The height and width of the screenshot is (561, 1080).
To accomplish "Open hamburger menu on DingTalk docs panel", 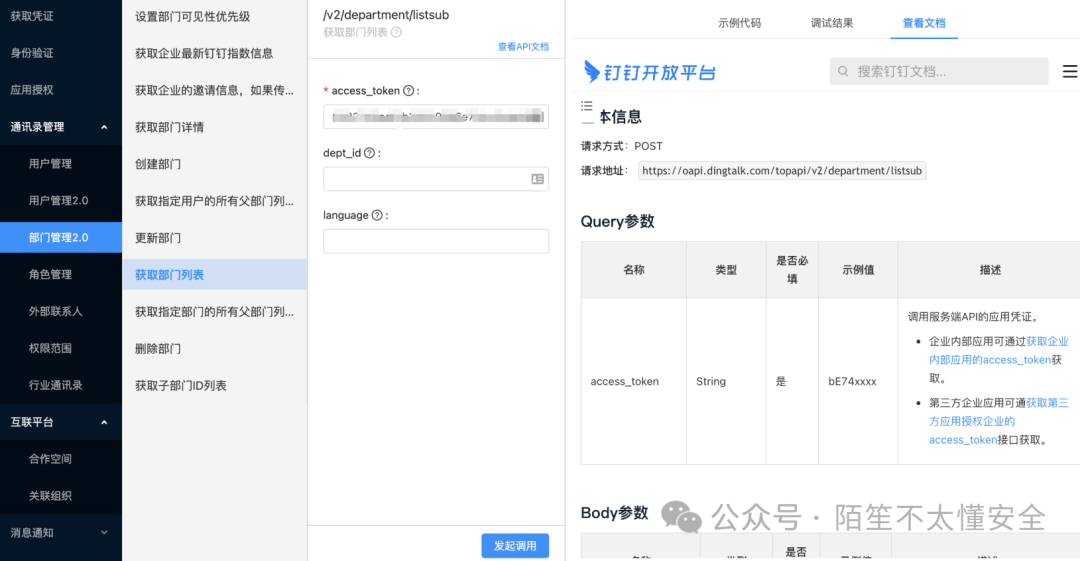I will click(x=1070, y=71).
